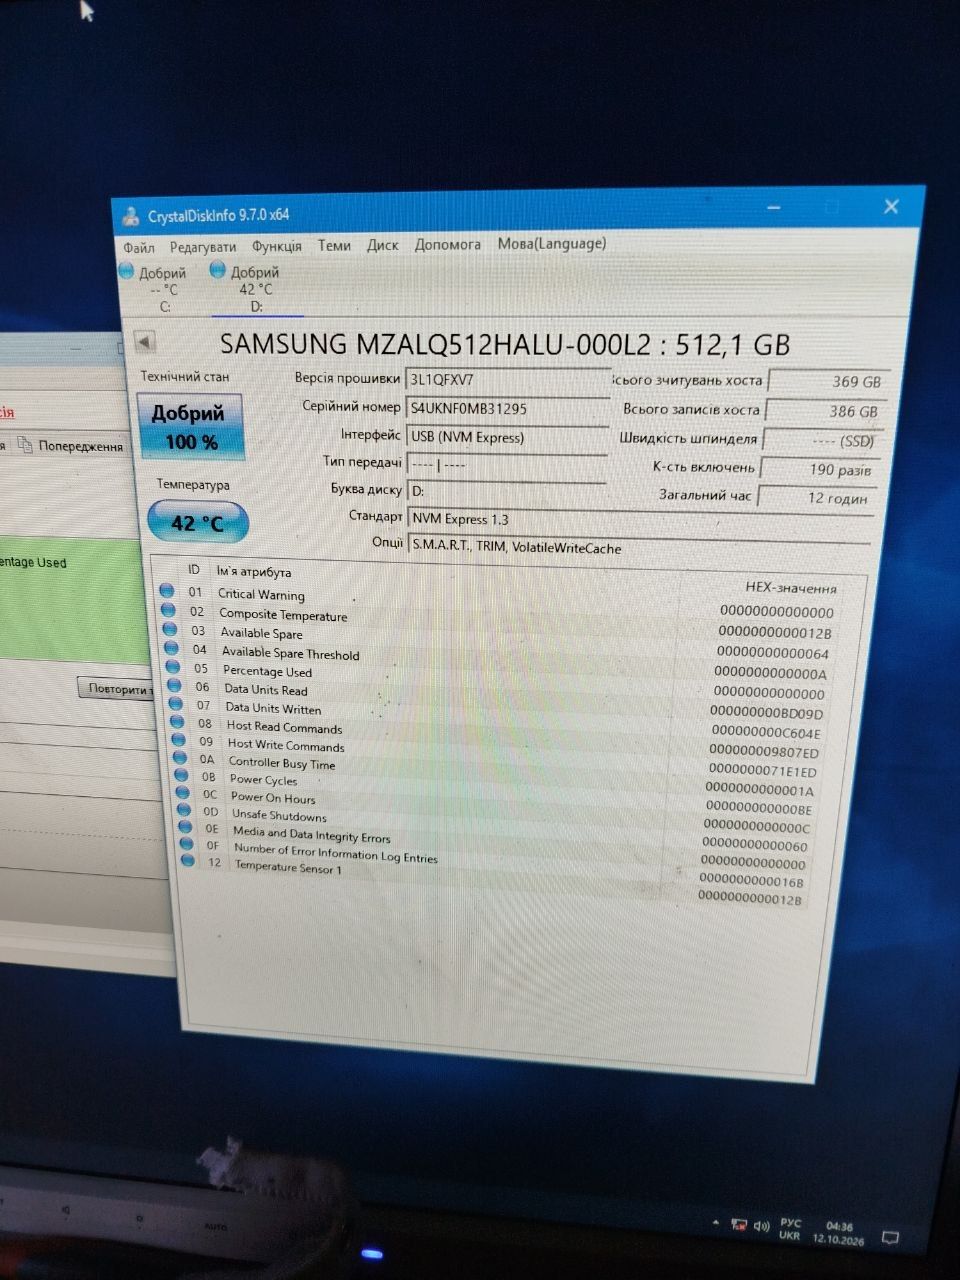Viewport: 960px width, 1280px height.
Task: Select the Temperature Sensor 1 attribute text
Action: tap(288, 867)
